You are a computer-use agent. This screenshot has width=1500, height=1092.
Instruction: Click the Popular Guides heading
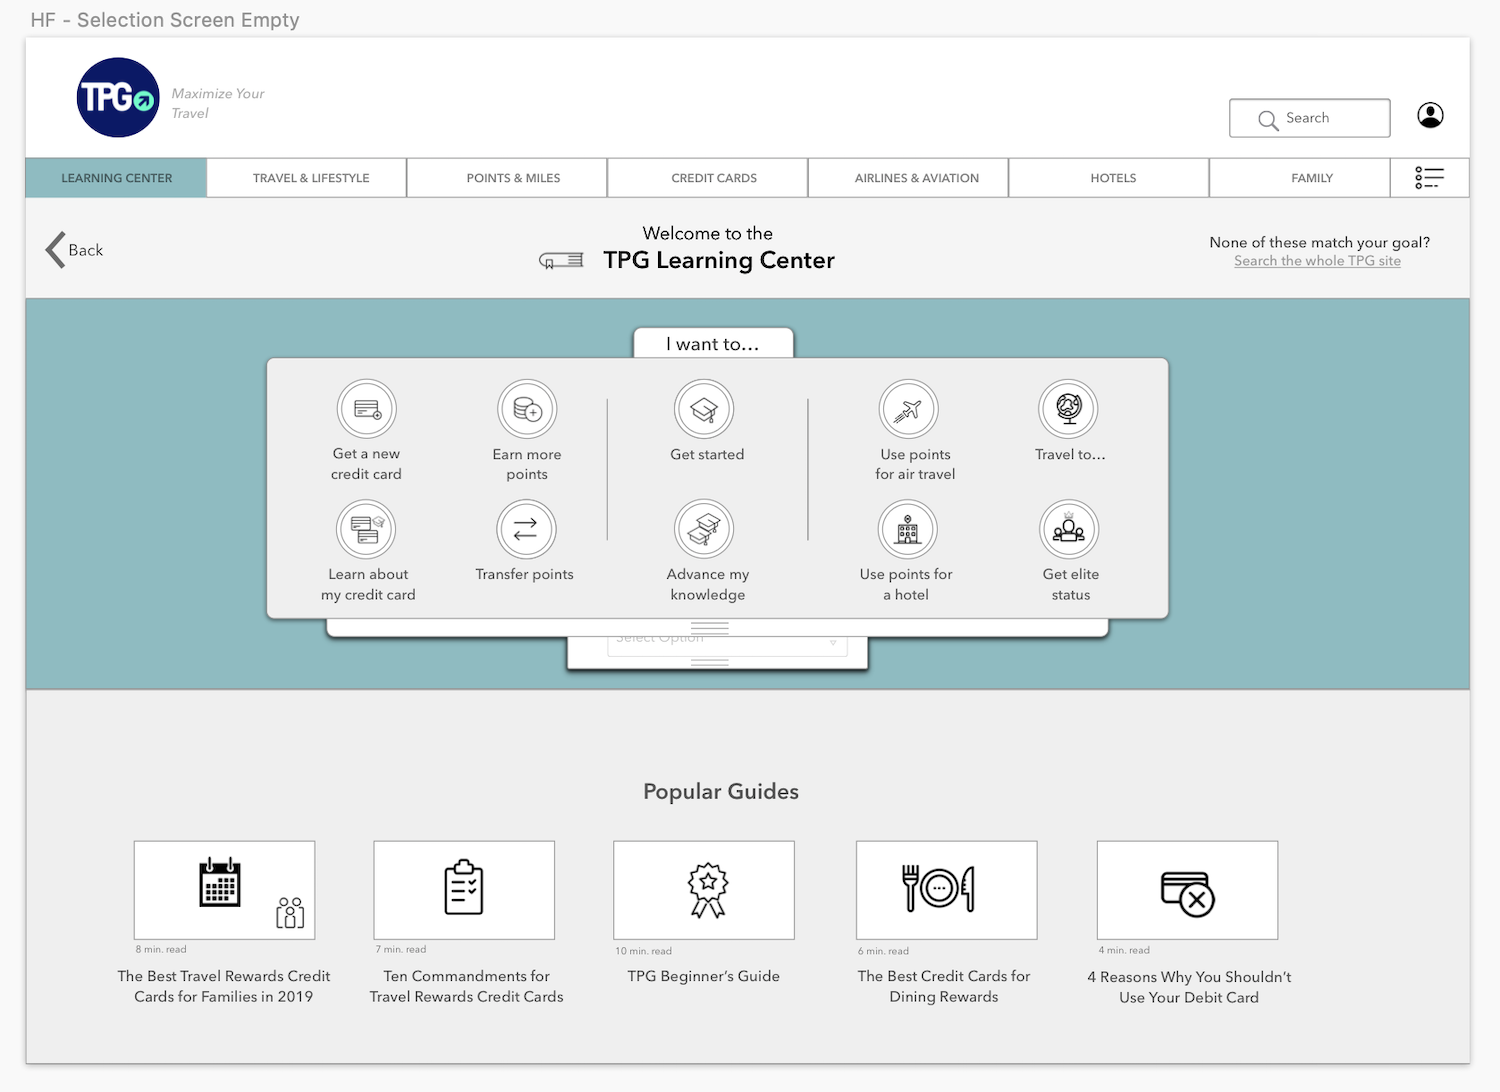click(x=721, y=791)
